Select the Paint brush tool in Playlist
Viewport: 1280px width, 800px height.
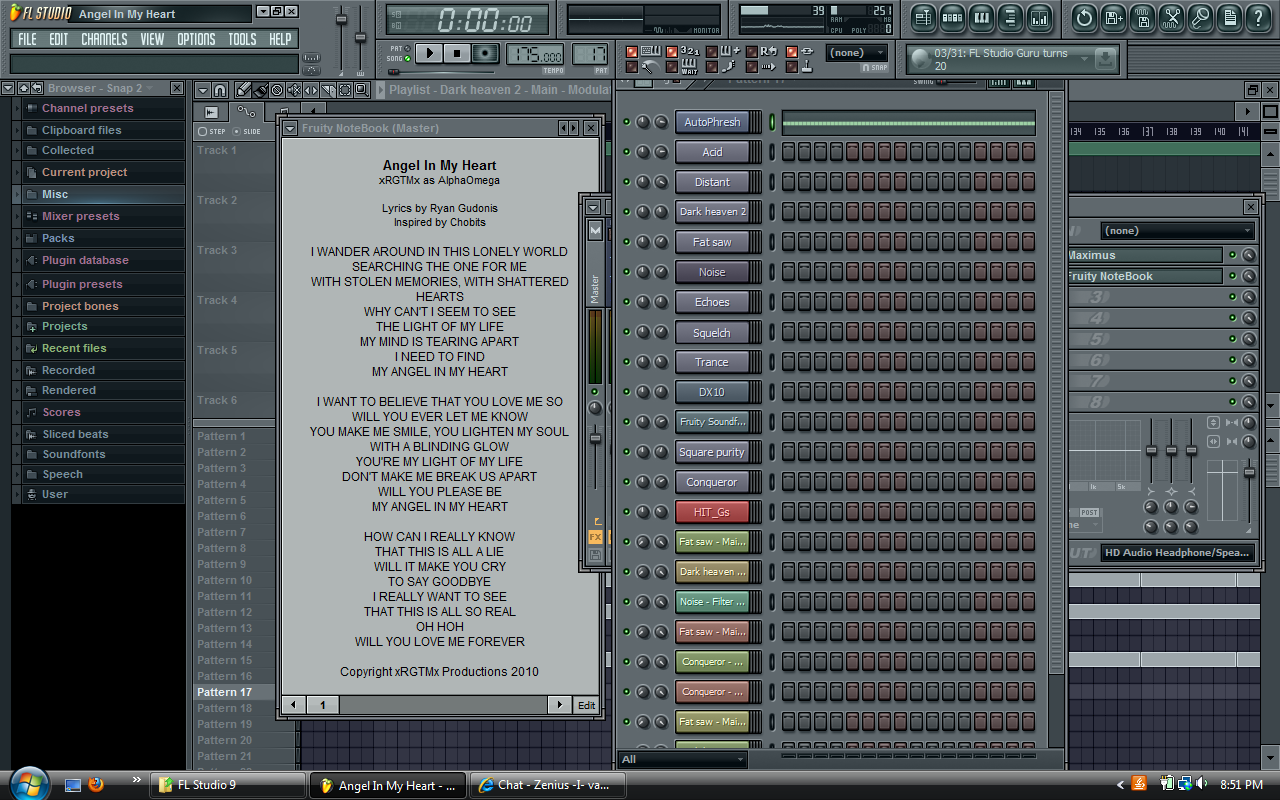click(x=260, y=90)
